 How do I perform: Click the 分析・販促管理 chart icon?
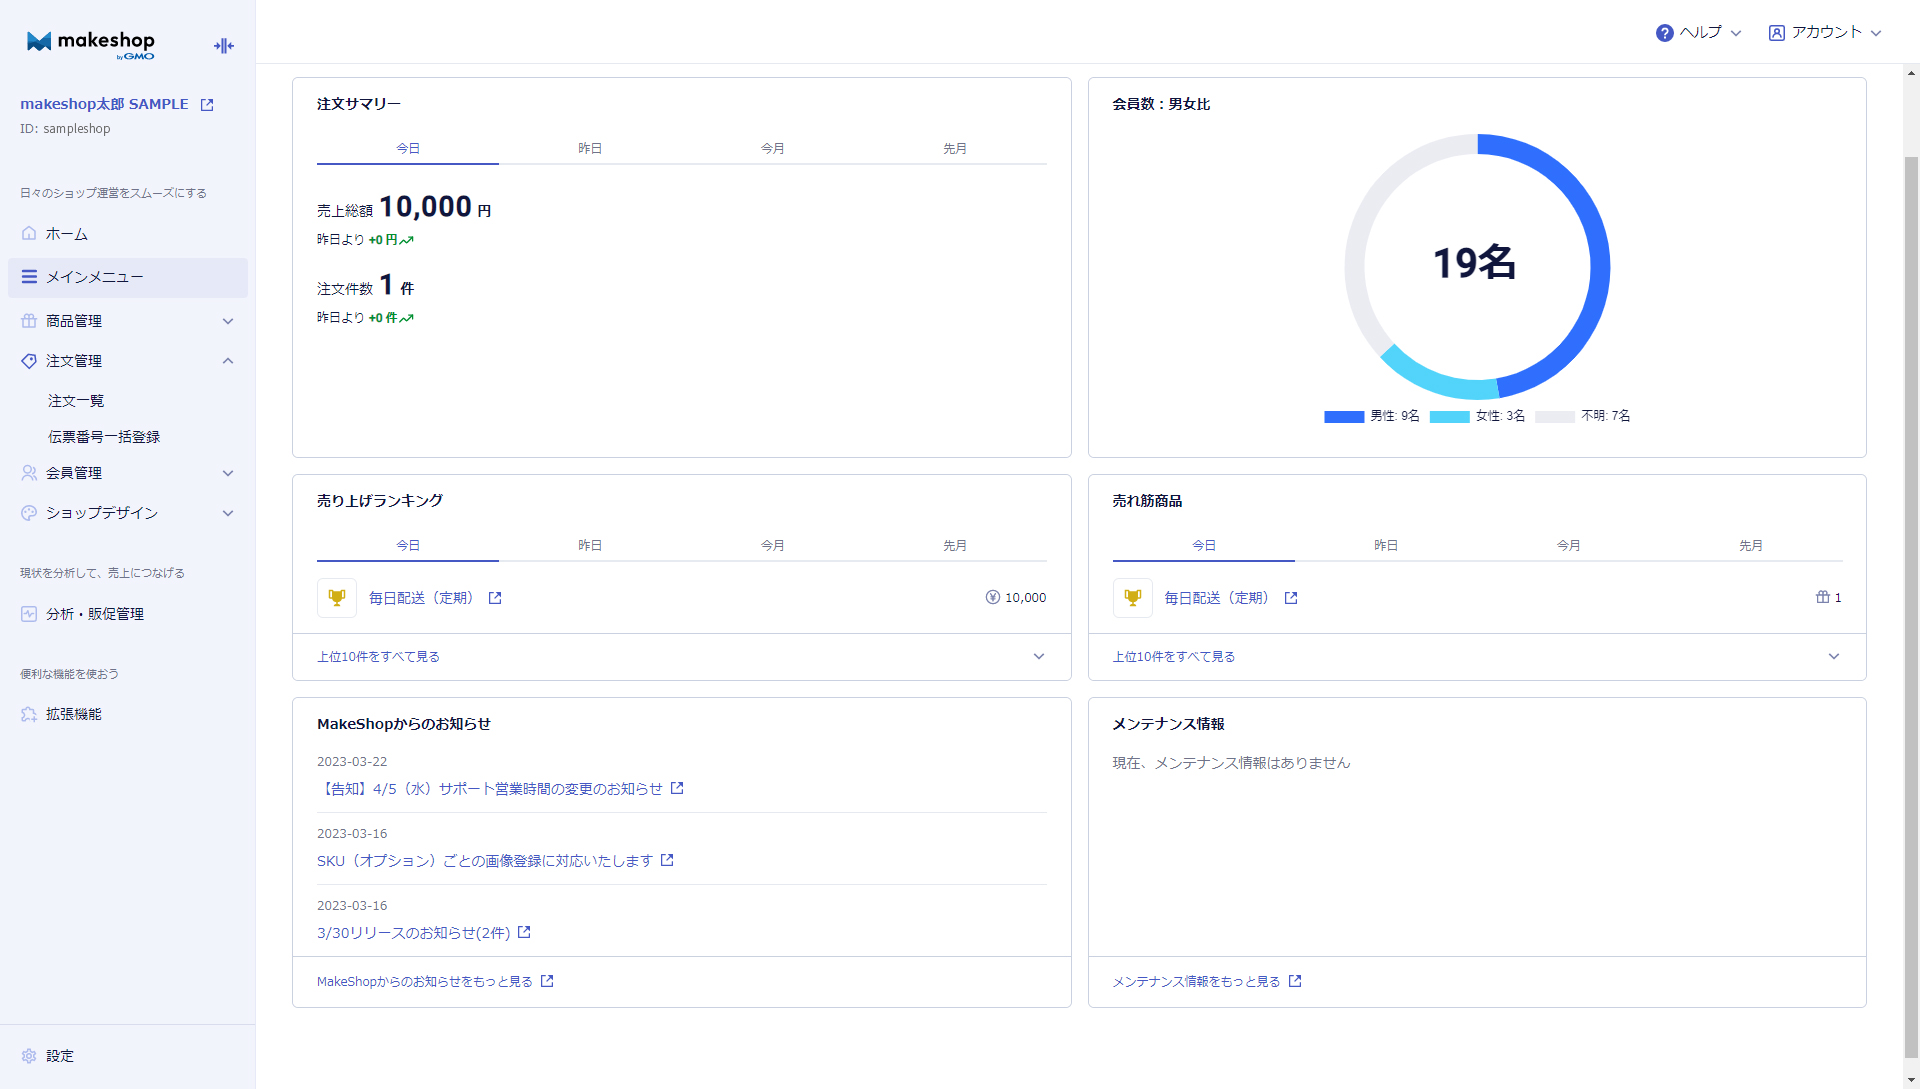(x=29, y=614)
